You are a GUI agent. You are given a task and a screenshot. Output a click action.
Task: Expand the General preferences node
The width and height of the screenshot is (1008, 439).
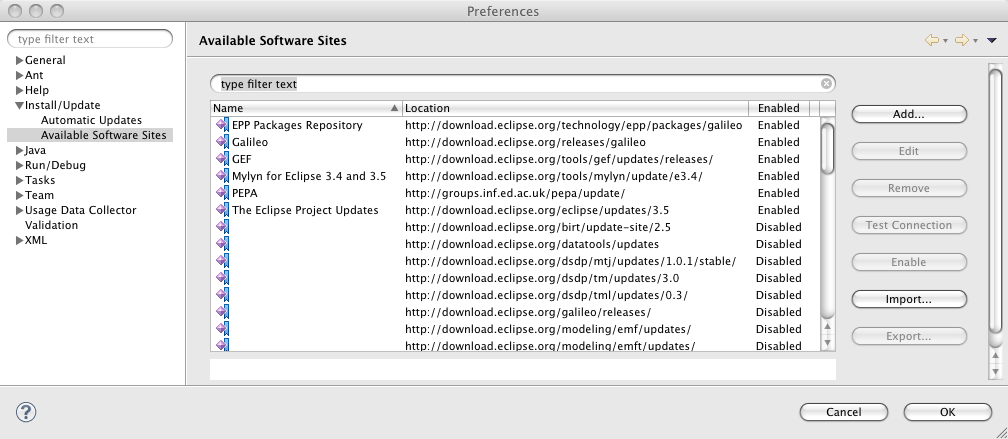click(x=19, y=60)
